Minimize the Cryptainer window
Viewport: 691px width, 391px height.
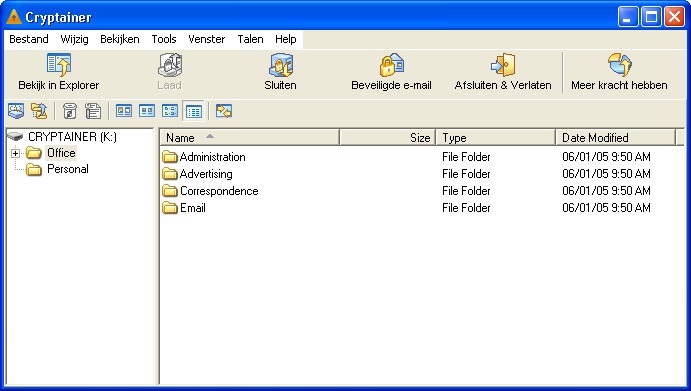coord(628,17)
